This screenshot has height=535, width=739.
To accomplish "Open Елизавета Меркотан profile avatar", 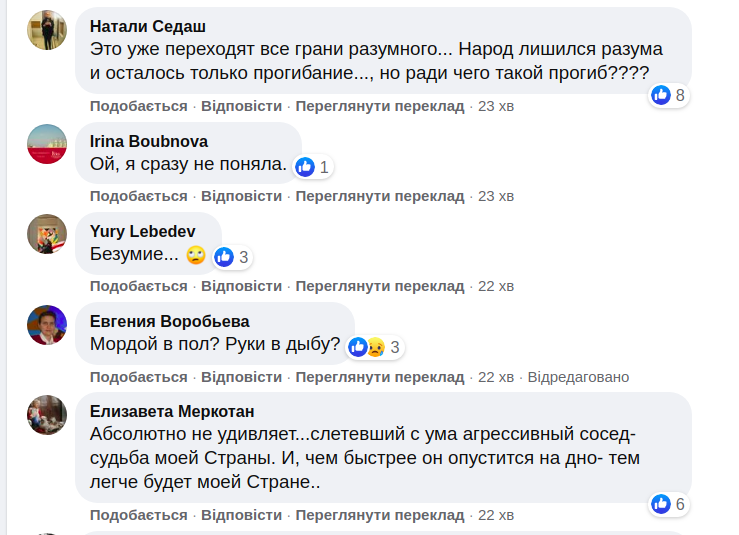I will pos(47,414).
